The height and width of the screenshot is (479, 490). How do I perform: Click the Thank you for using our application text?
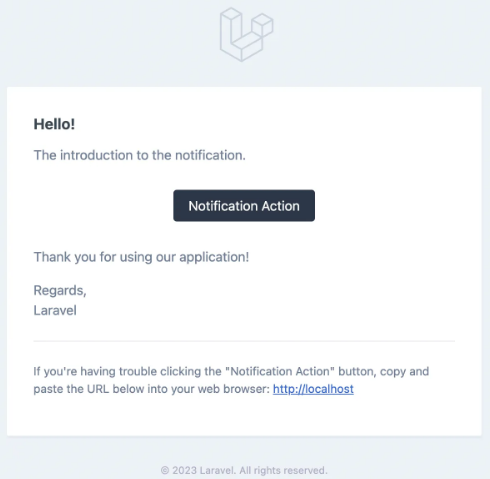pos(141,257)
